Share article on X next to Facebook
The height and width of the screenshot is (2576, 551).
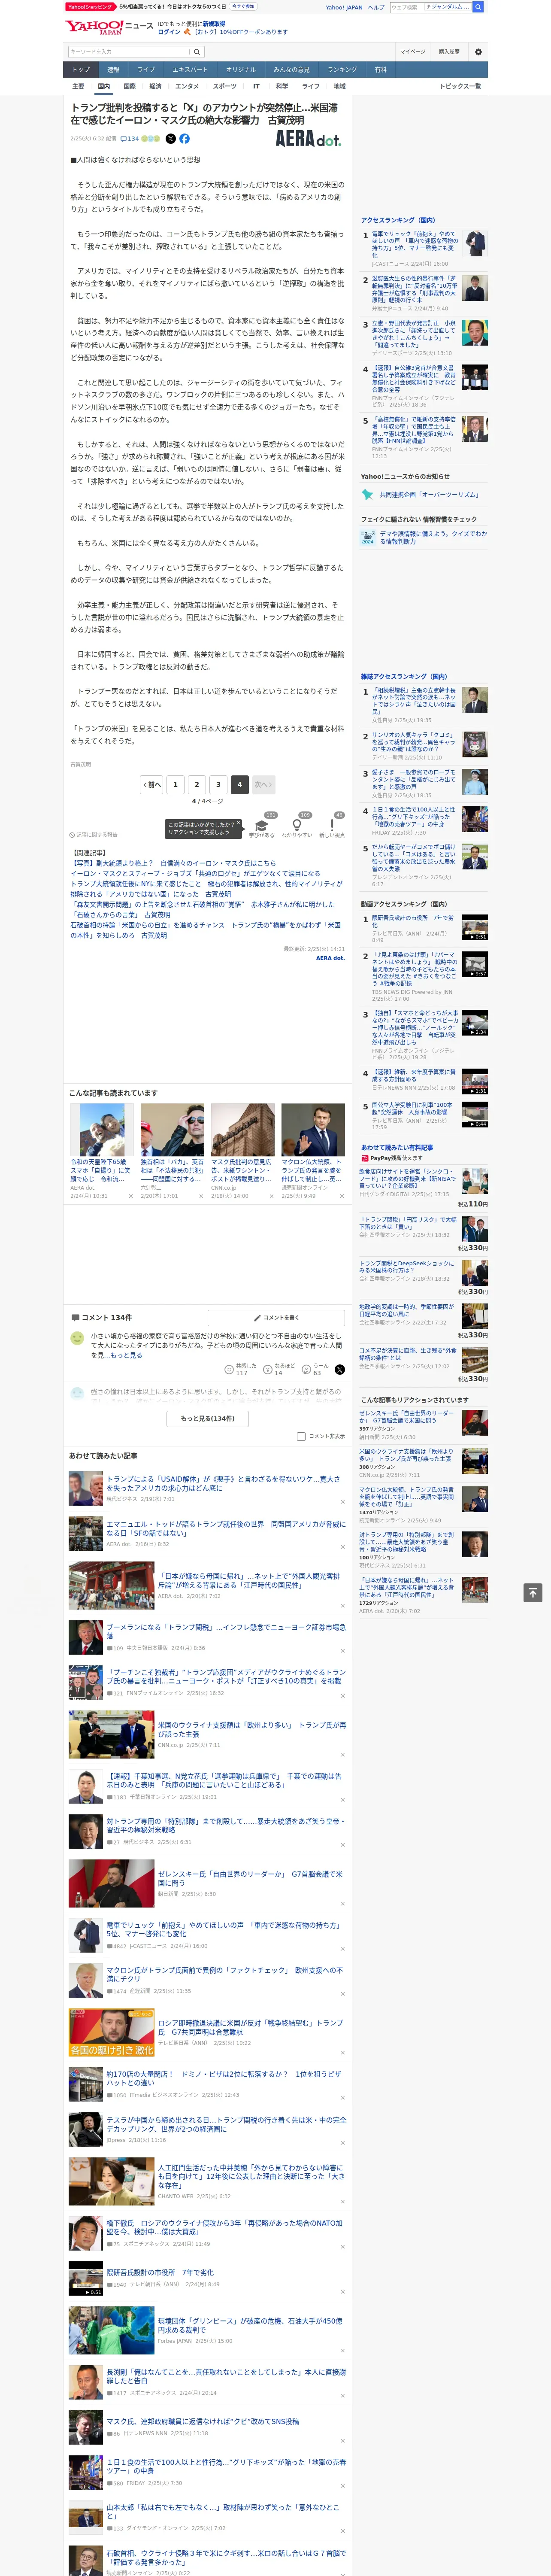point(170,139)
